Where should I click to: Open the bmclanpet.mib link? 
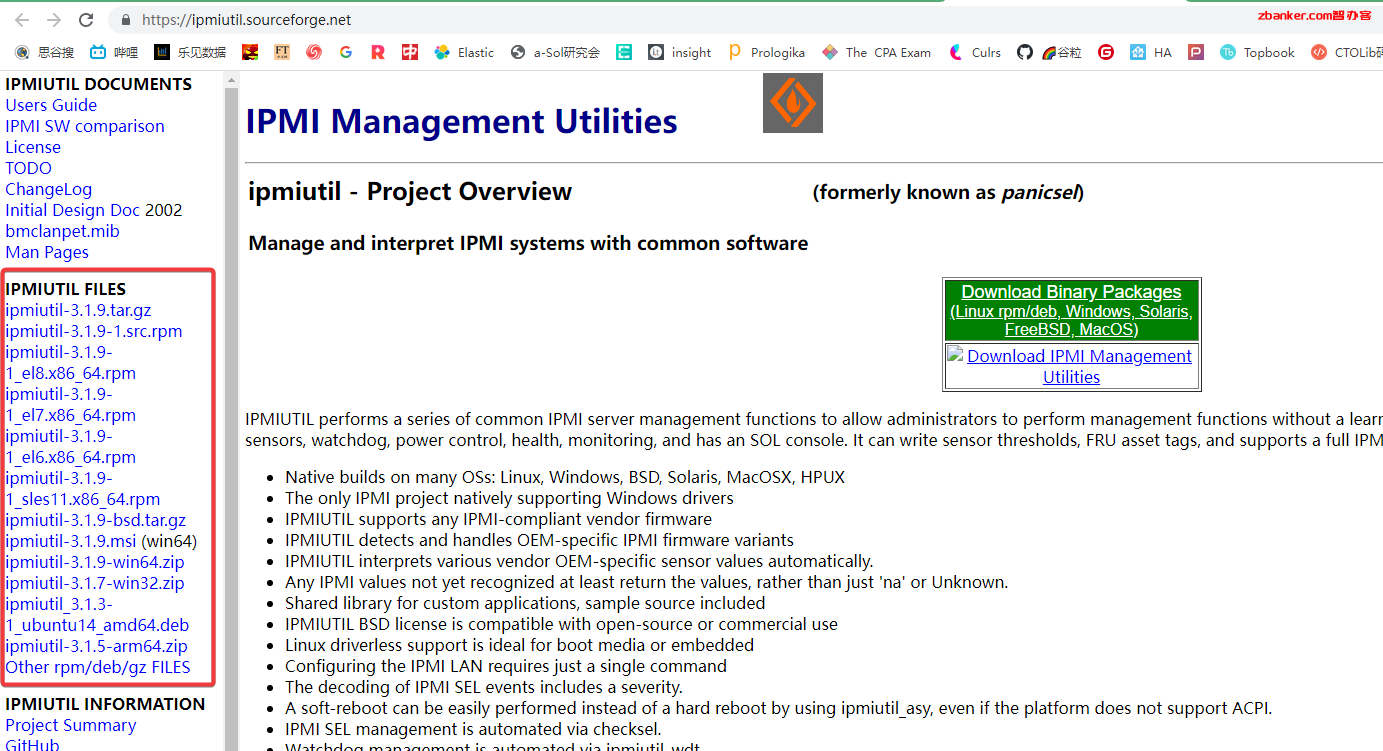point(62,231)
